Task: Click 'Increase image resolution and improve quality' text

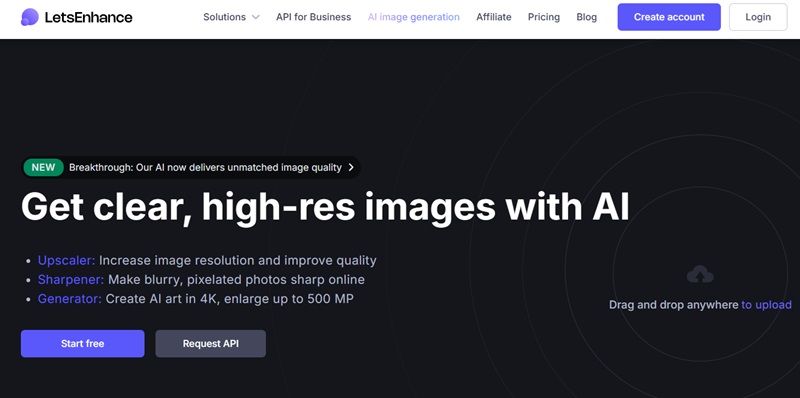Action: tap(238, 260)
